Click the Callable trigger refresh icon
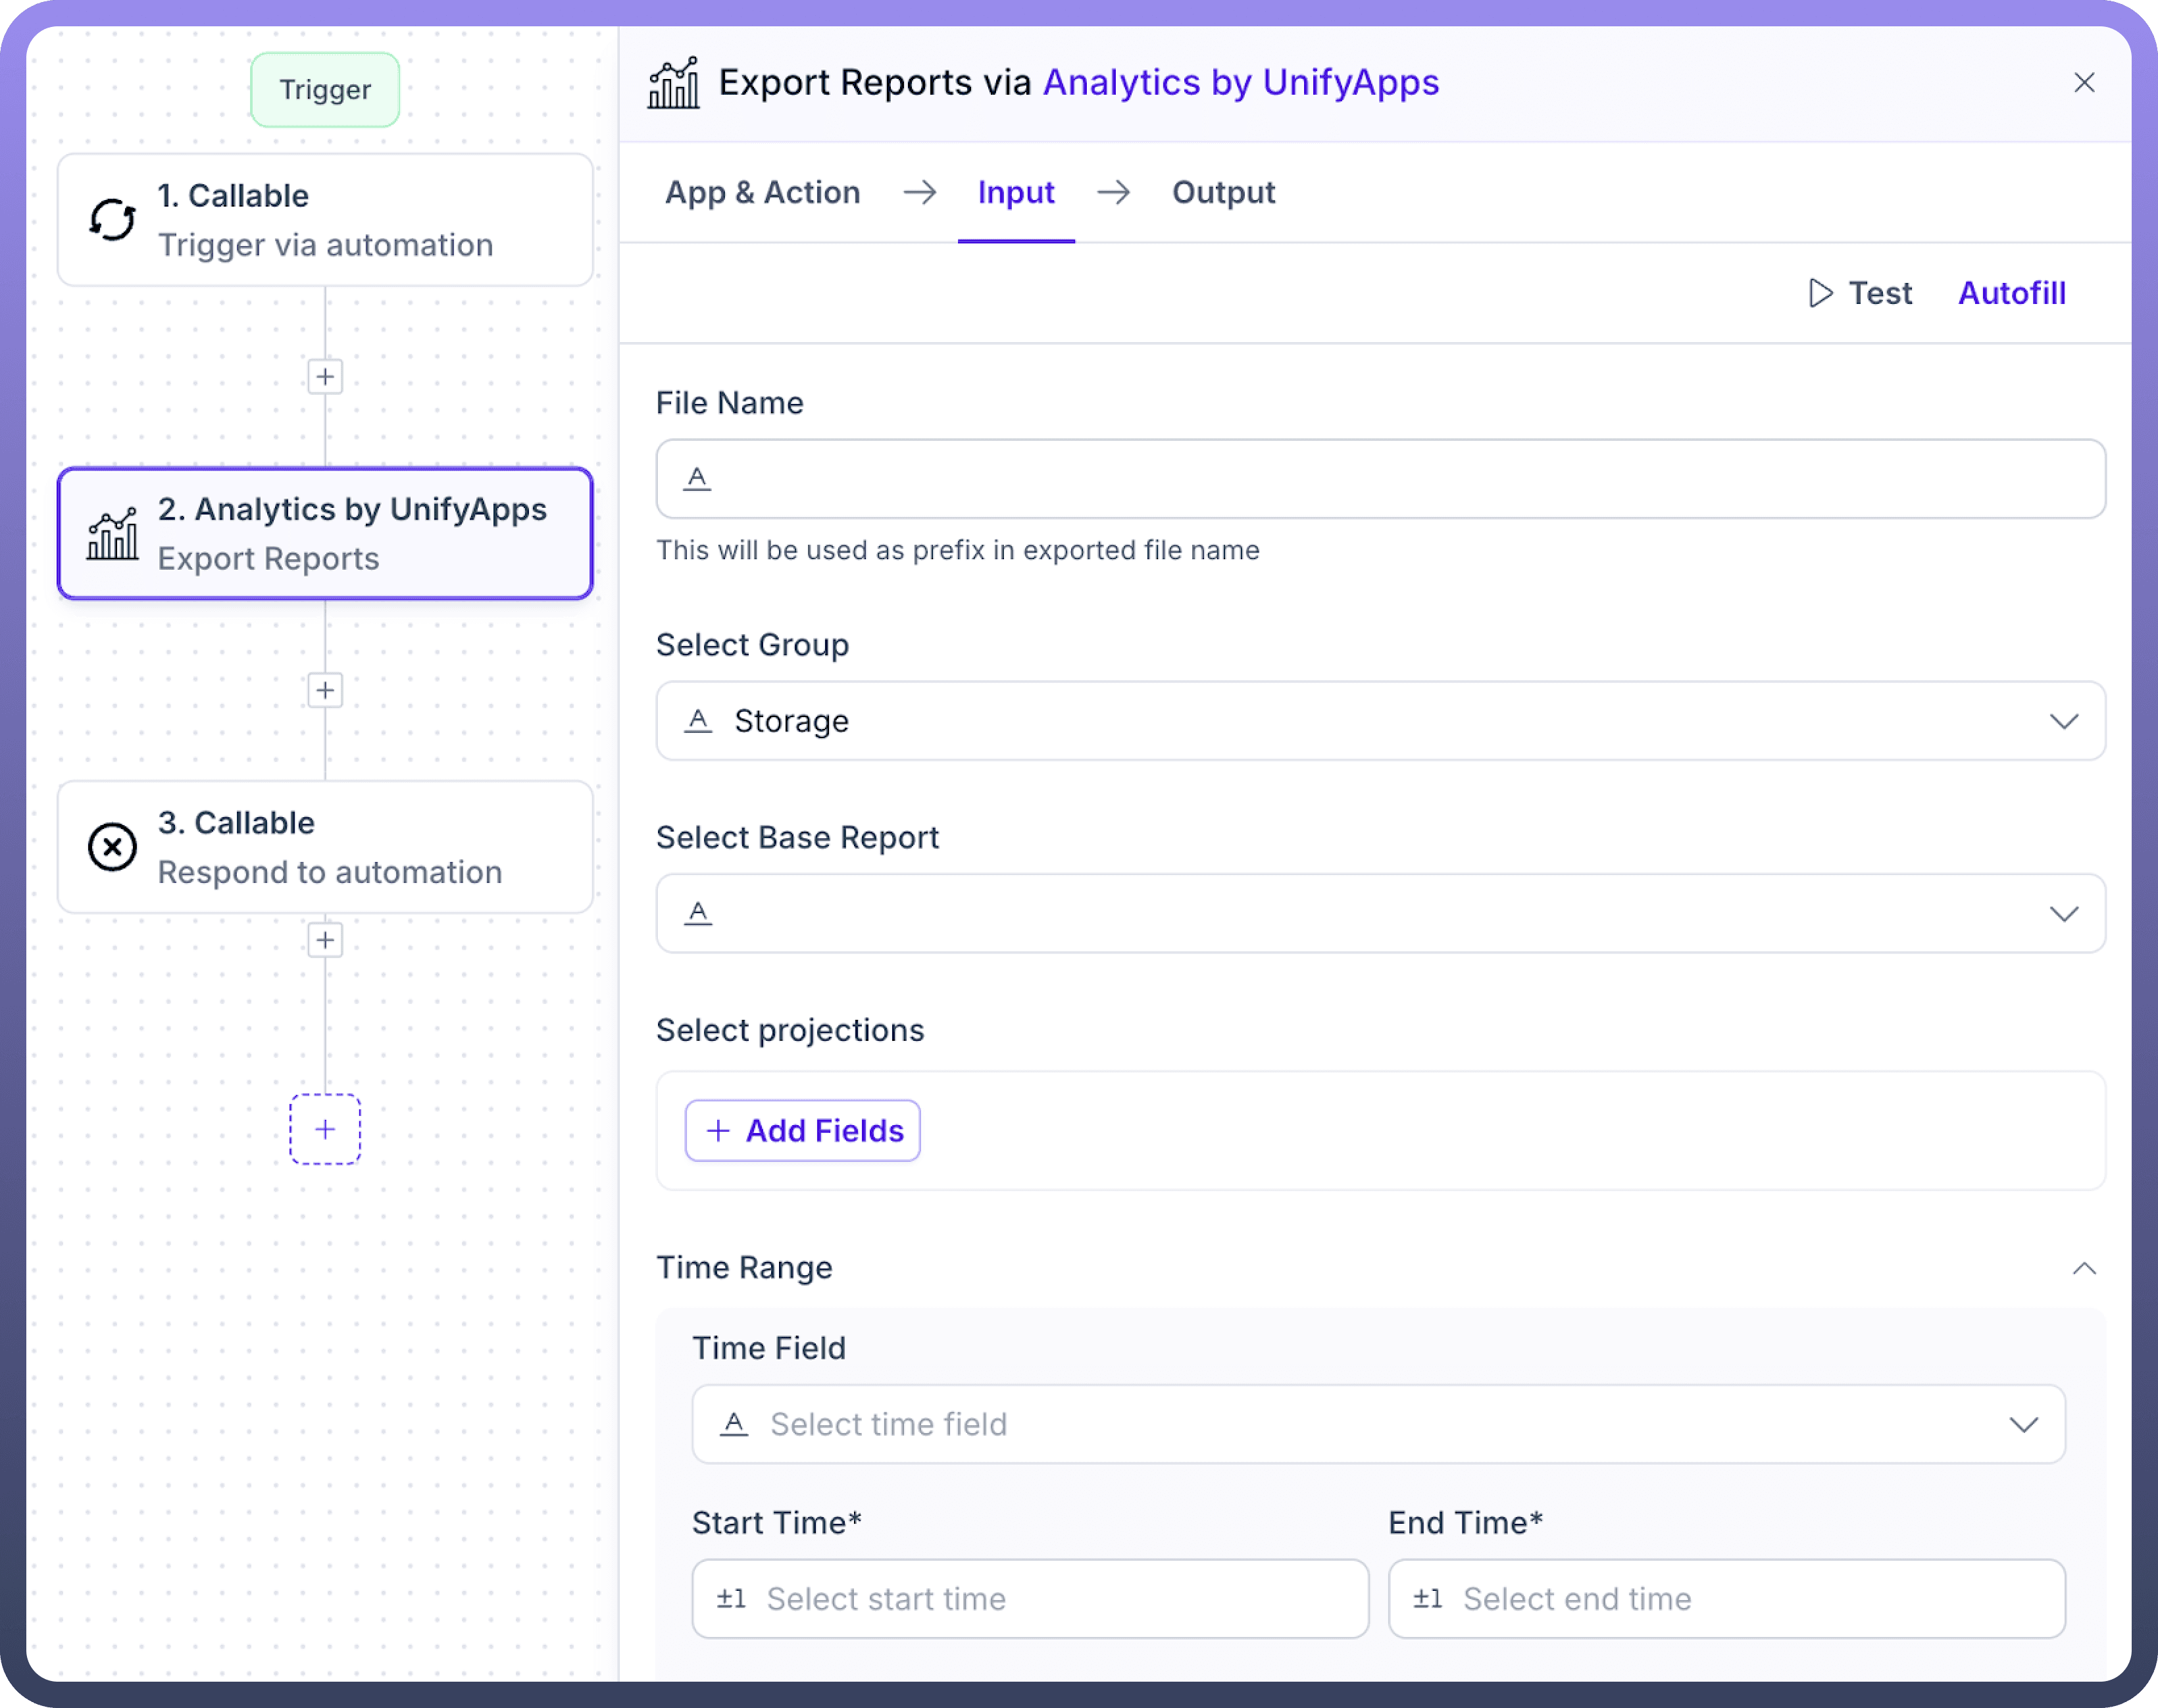Image resolution: width=2158 pixels, height=1708 pixels. (112, 220)
